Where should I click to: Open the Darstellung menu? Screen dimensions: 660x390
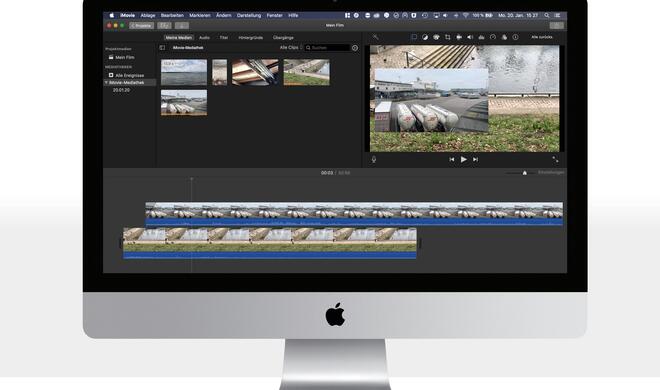[x=249, y=15]
